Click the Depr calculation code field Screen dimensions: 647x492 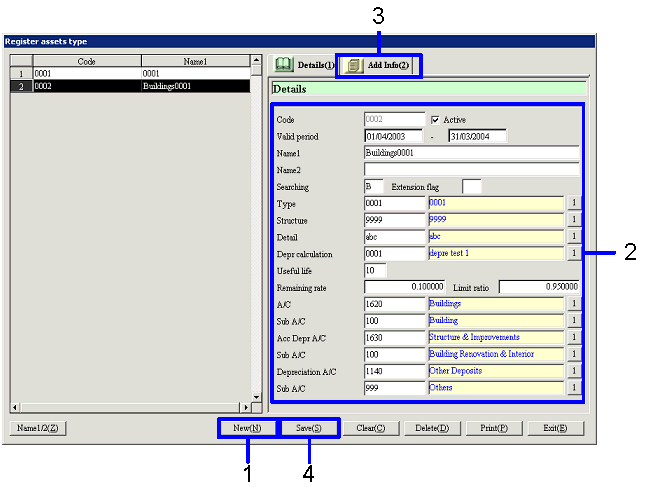pyautogui.click(x=394, y=253)
